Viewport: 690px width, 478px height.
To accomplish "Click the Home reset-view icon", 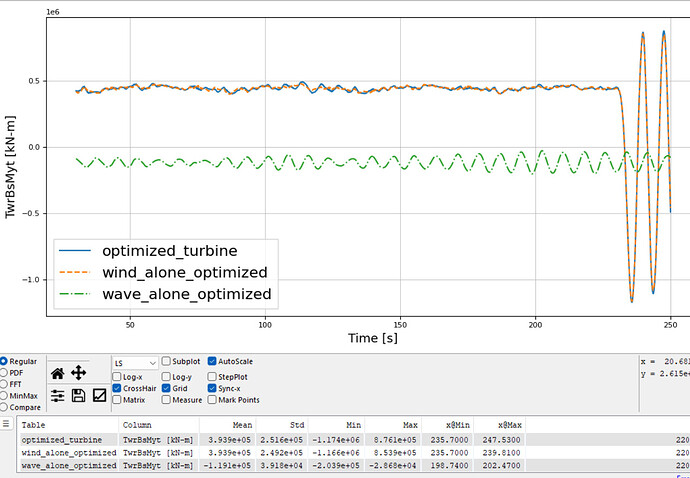I will 58,374.
